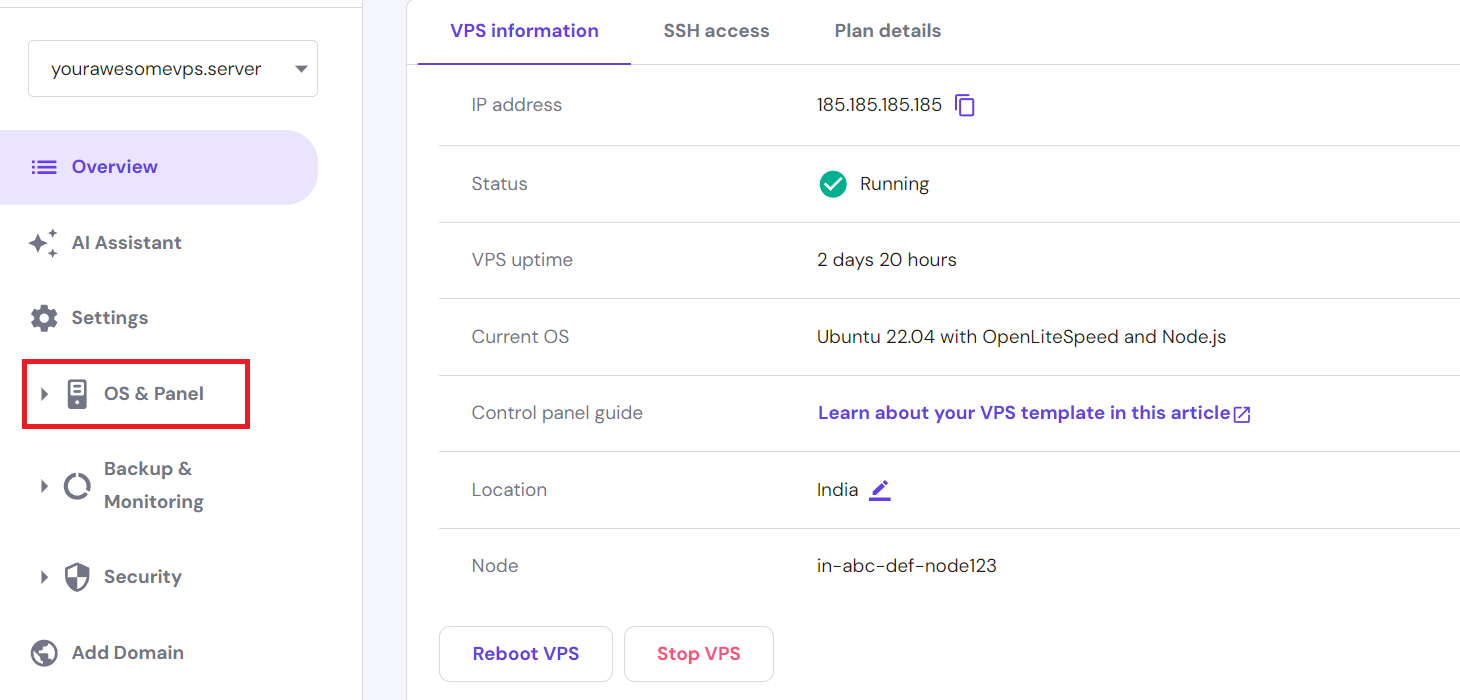This screenshot has height=700, width=1460.
Task: Click the green Running status checkmark
Action: coord(832,184)
